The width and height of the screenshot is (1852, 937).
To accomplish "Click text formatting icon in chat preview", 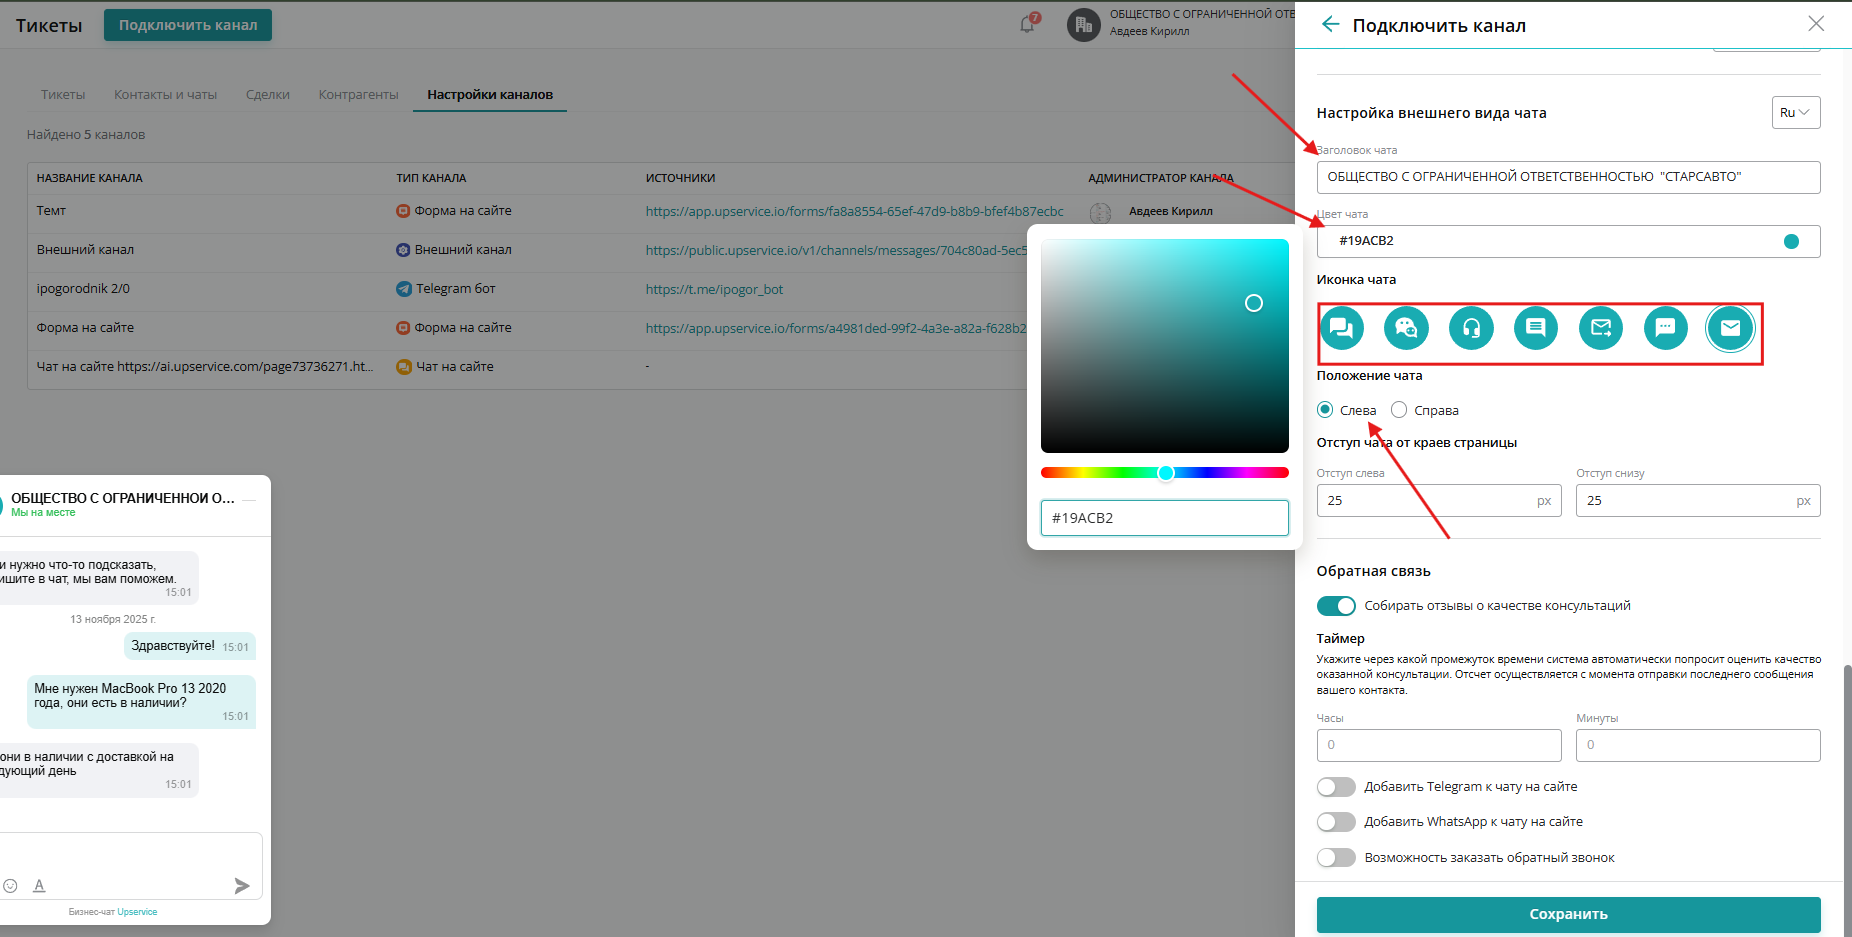I will 39,885.
